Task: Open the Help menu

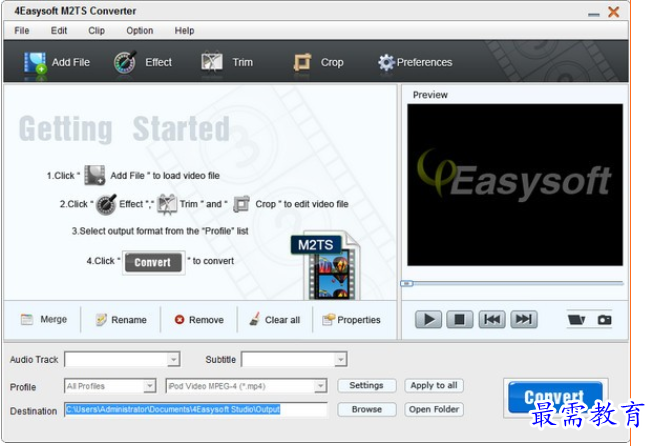Action: pos(184,30)
